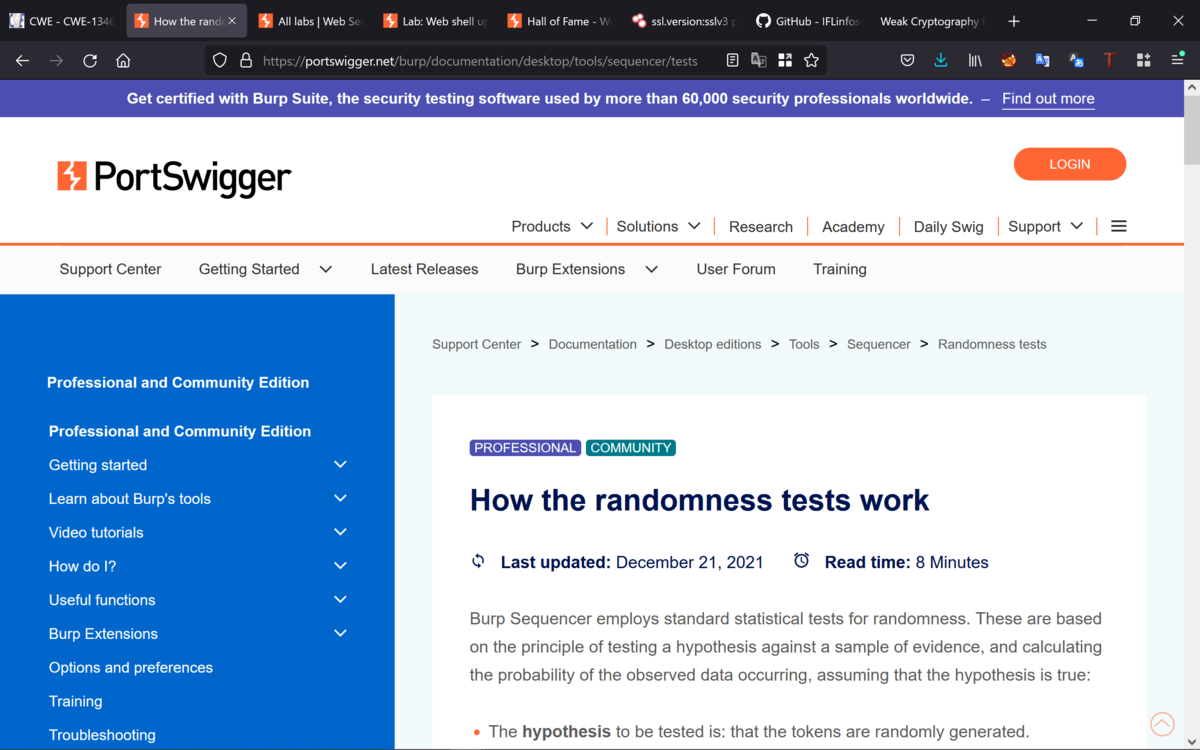Screen dimensions: 1200x750
Task: Click the red crossed-out extension icon
Action: pyautogui.click(x=1009, y=60)
